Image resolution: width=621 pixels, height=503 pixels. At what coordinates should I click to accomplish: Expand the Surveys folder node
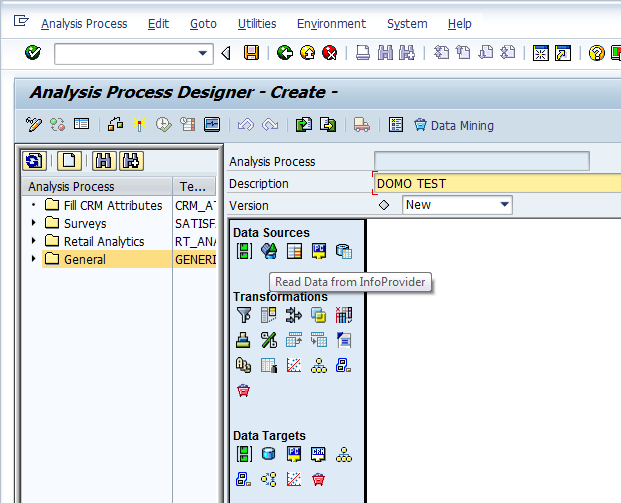click(33, 223)
